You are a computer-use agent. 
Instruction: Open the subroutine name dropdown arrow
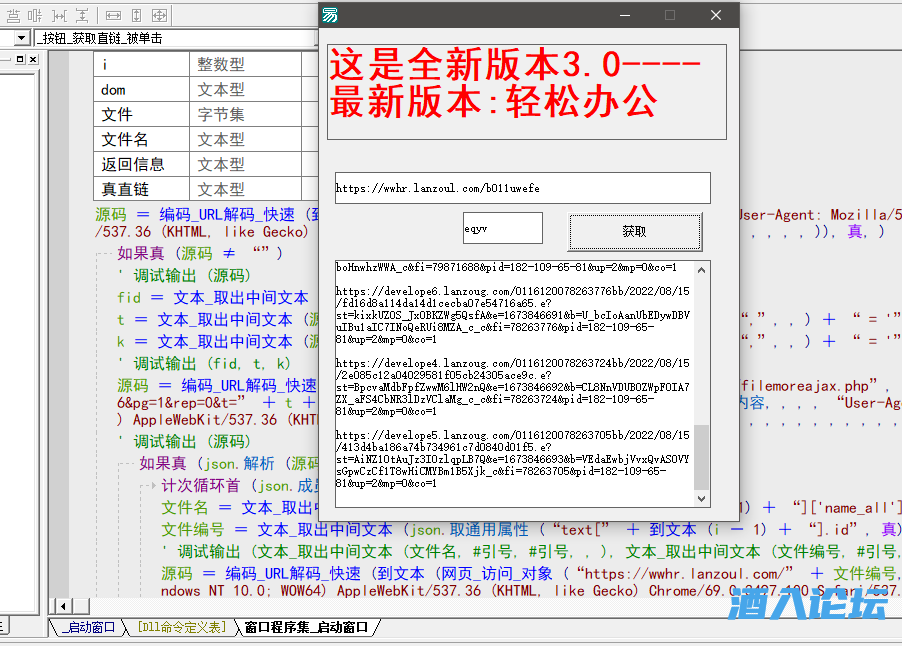coord(21,38)
